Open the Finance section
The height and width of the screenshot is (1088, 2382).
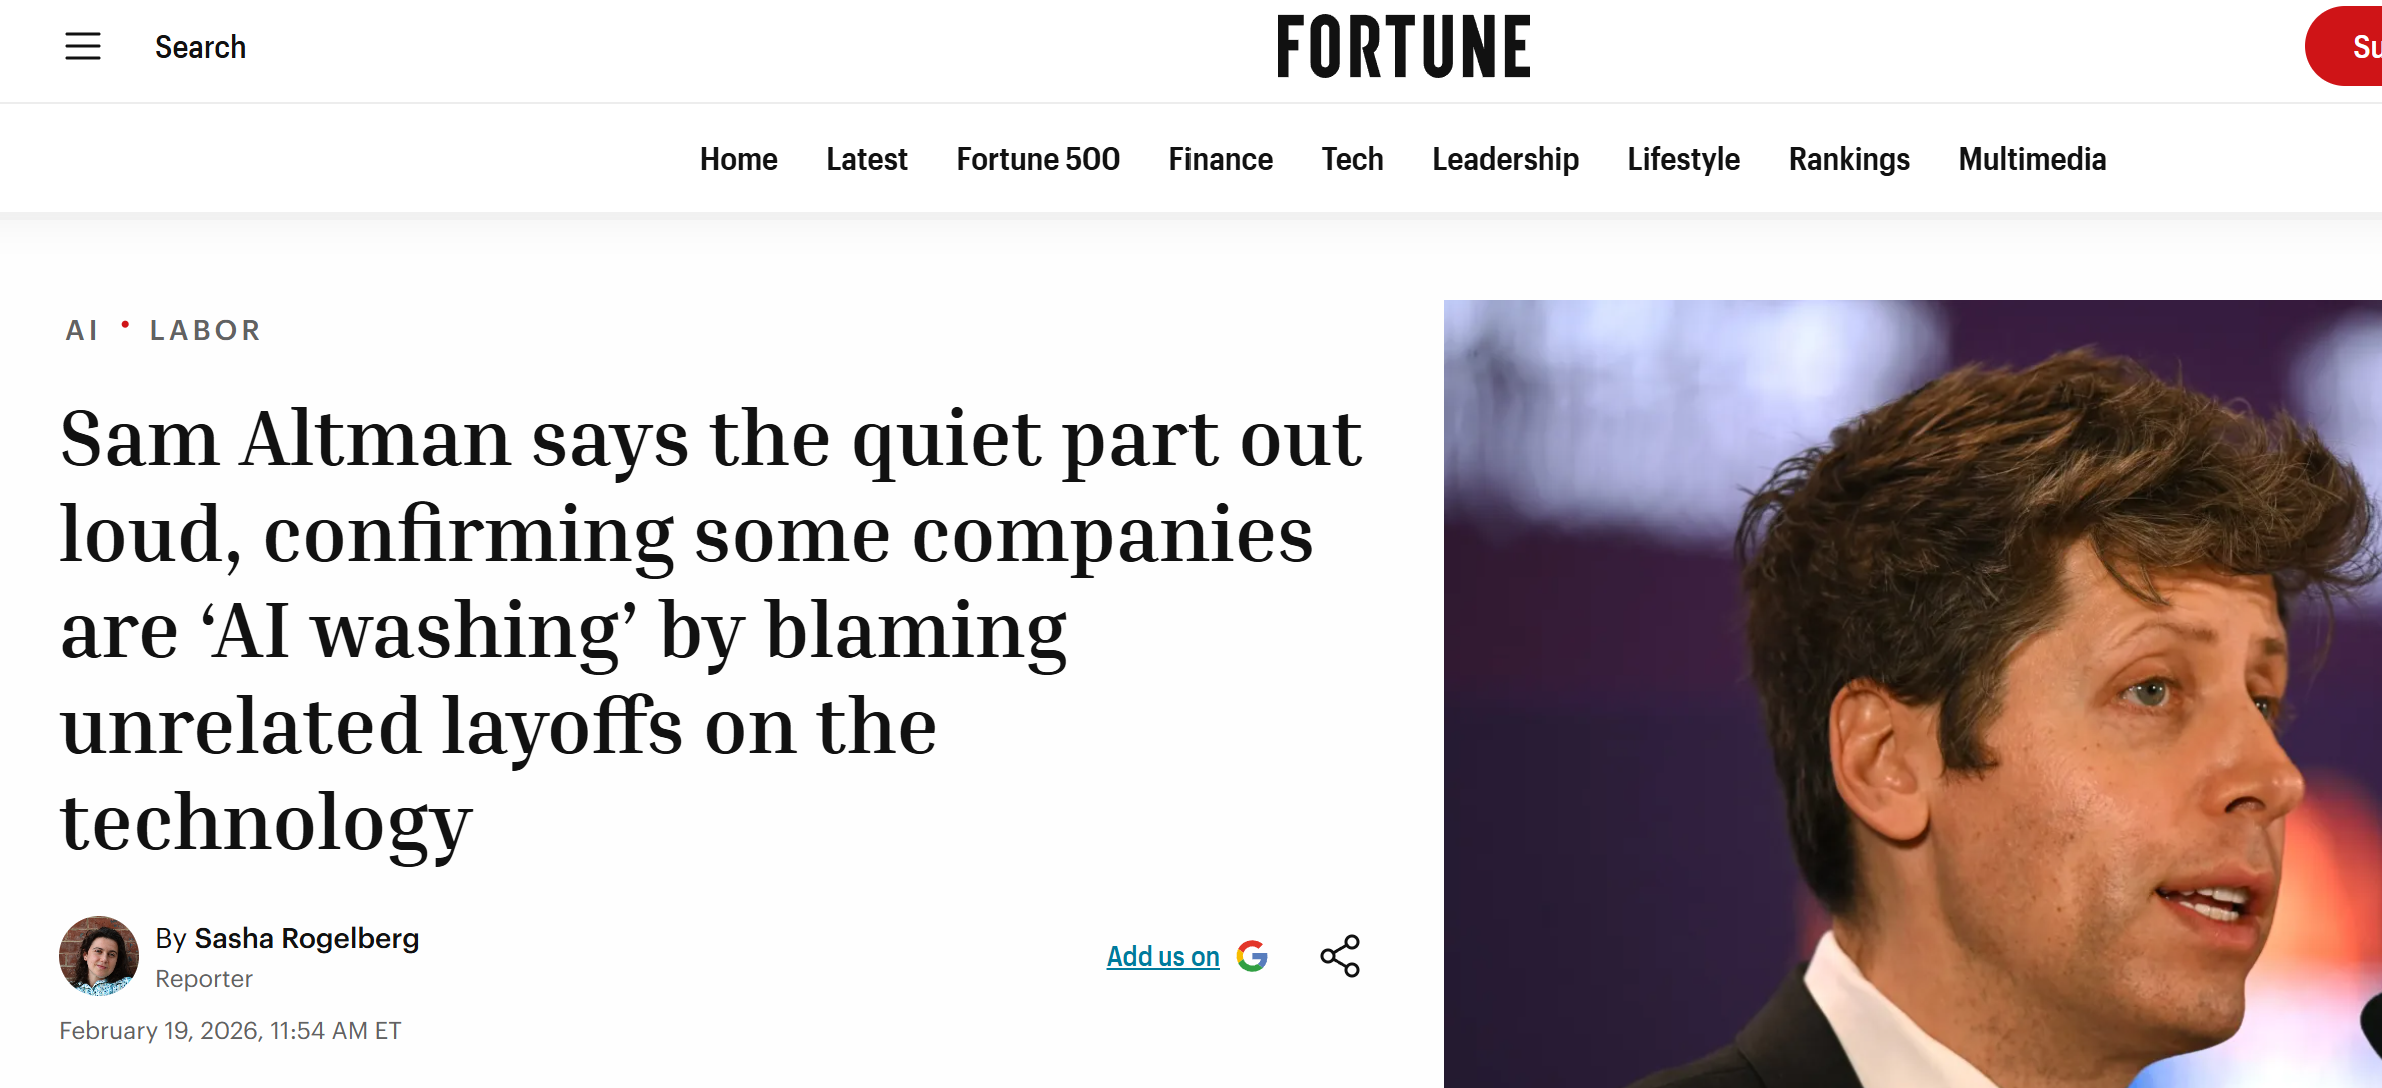(1220, 159)
